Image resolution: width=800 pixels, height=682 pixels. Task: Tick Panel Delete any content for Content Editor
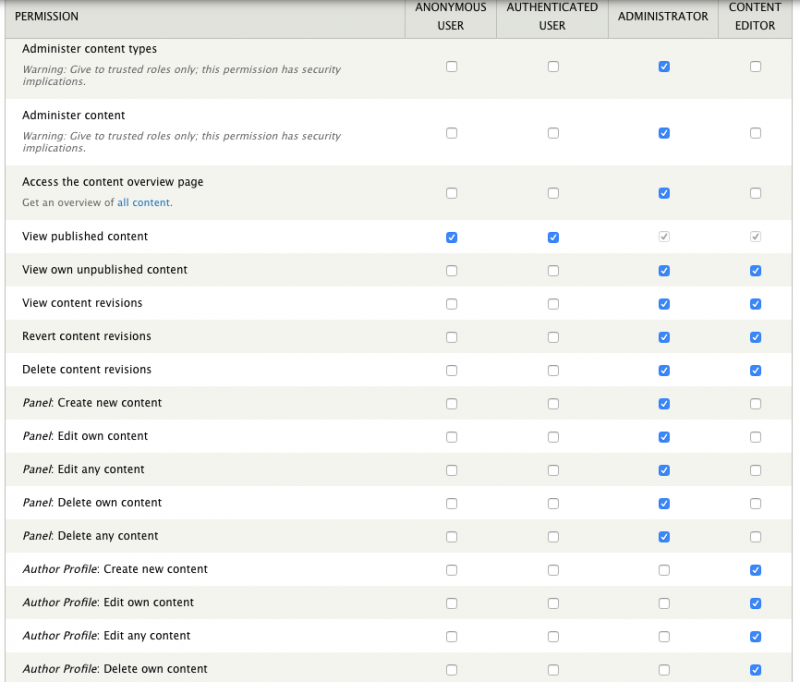[x=755, y=537]
